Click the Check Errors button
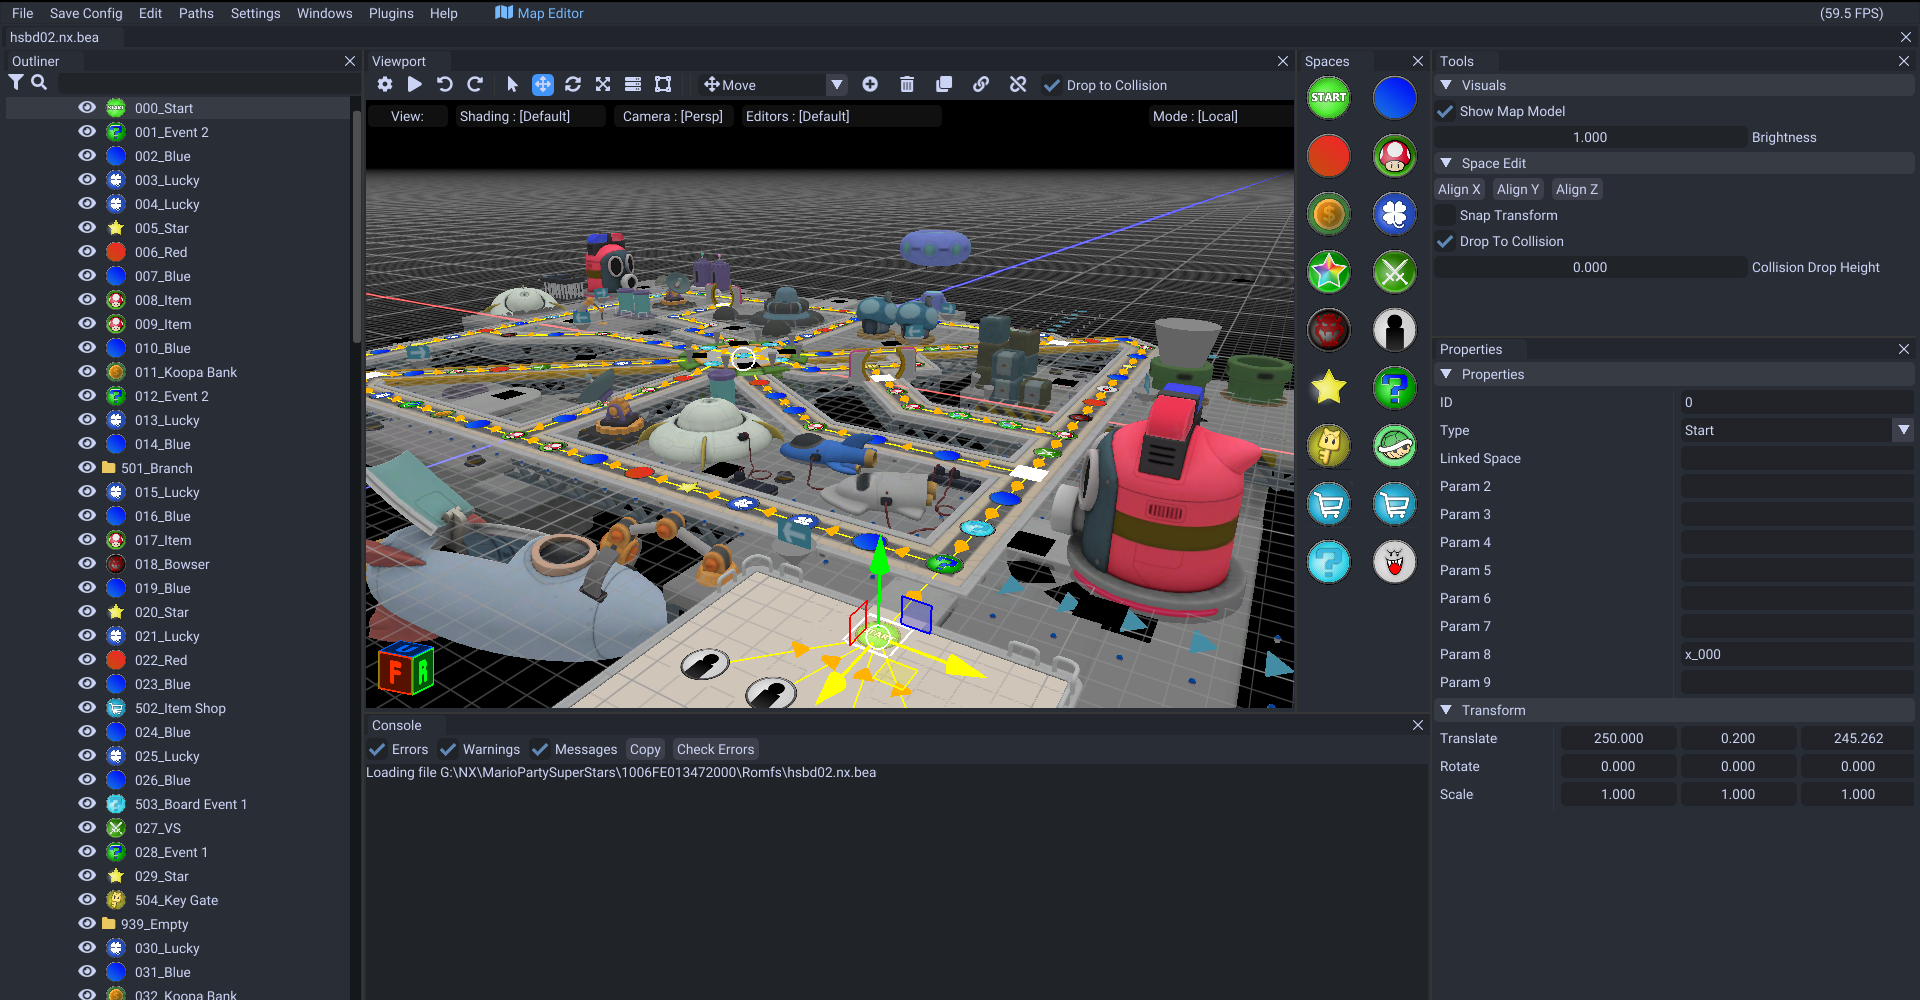The width and height of the screenshot is (1920, 1000). pyautogui.click(x=715, y=749)
